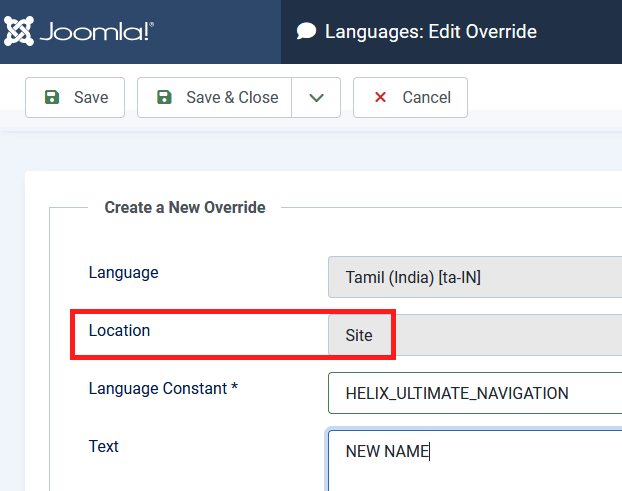
Task: Click the Languages: Edit Override heading
Action: click(x=430, y=32)
